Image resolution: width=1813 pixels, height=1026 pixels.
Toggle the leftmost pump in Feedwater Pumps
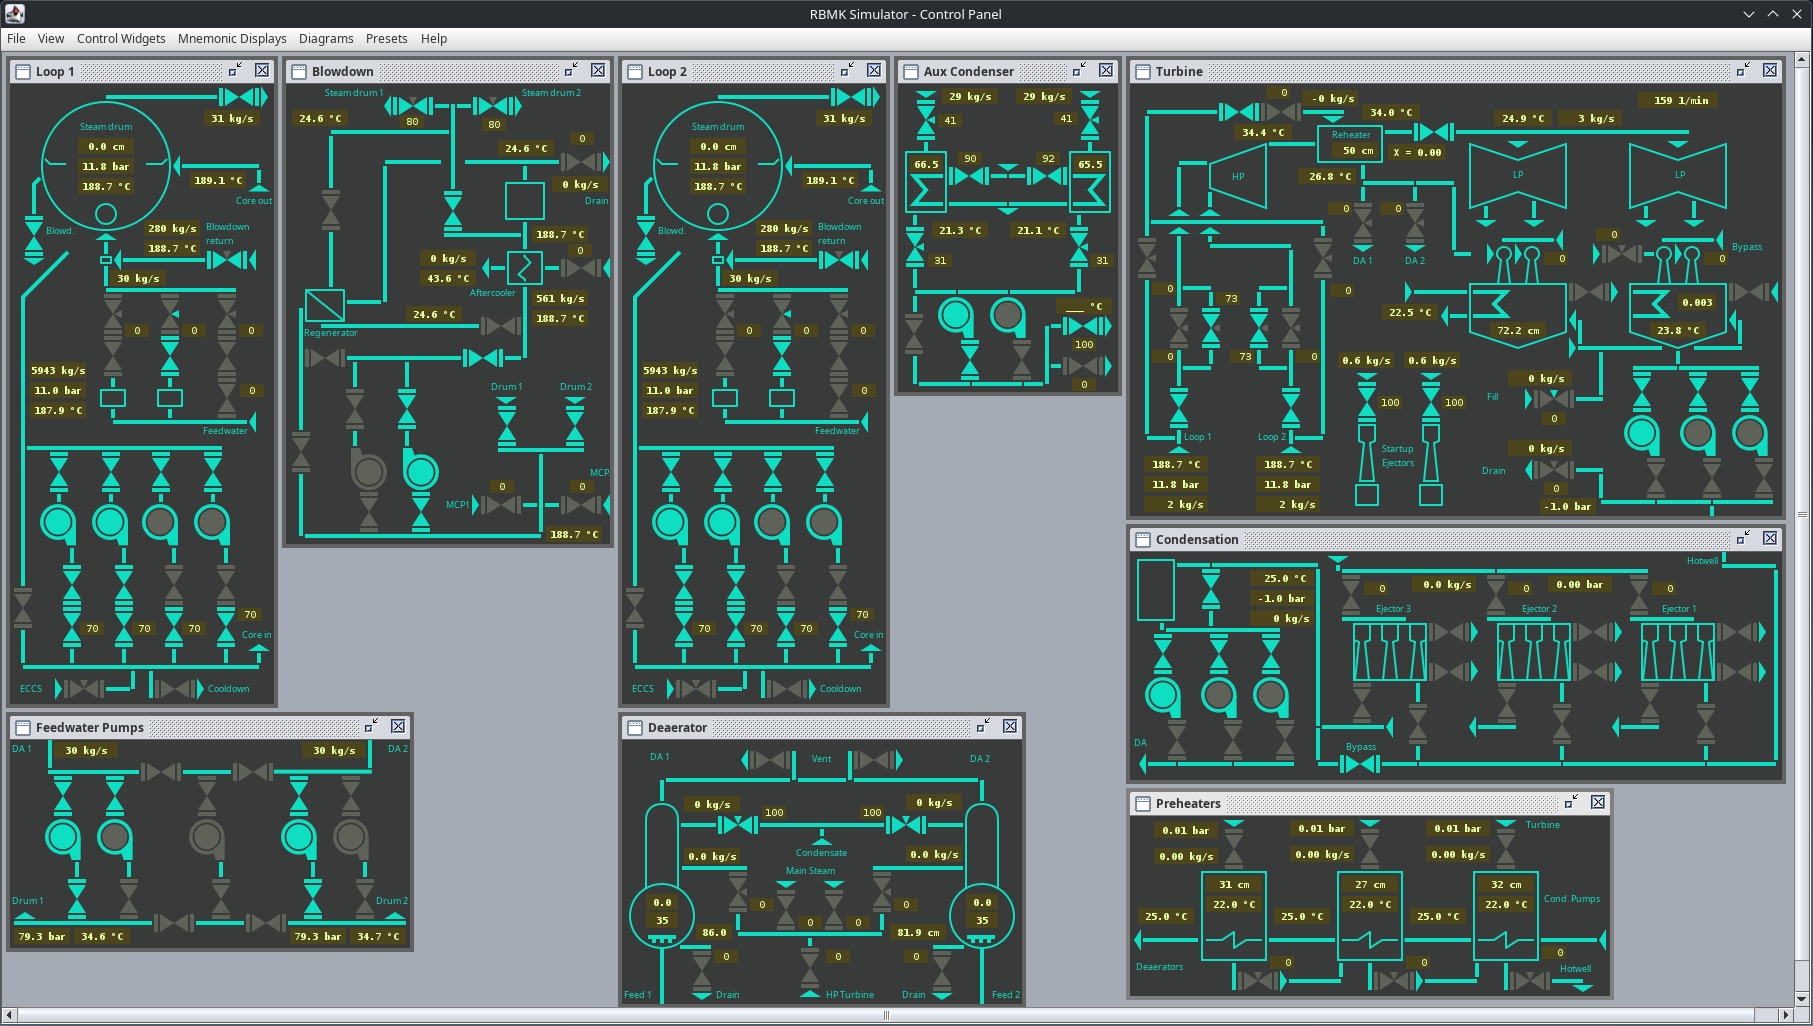click(63, 837)
